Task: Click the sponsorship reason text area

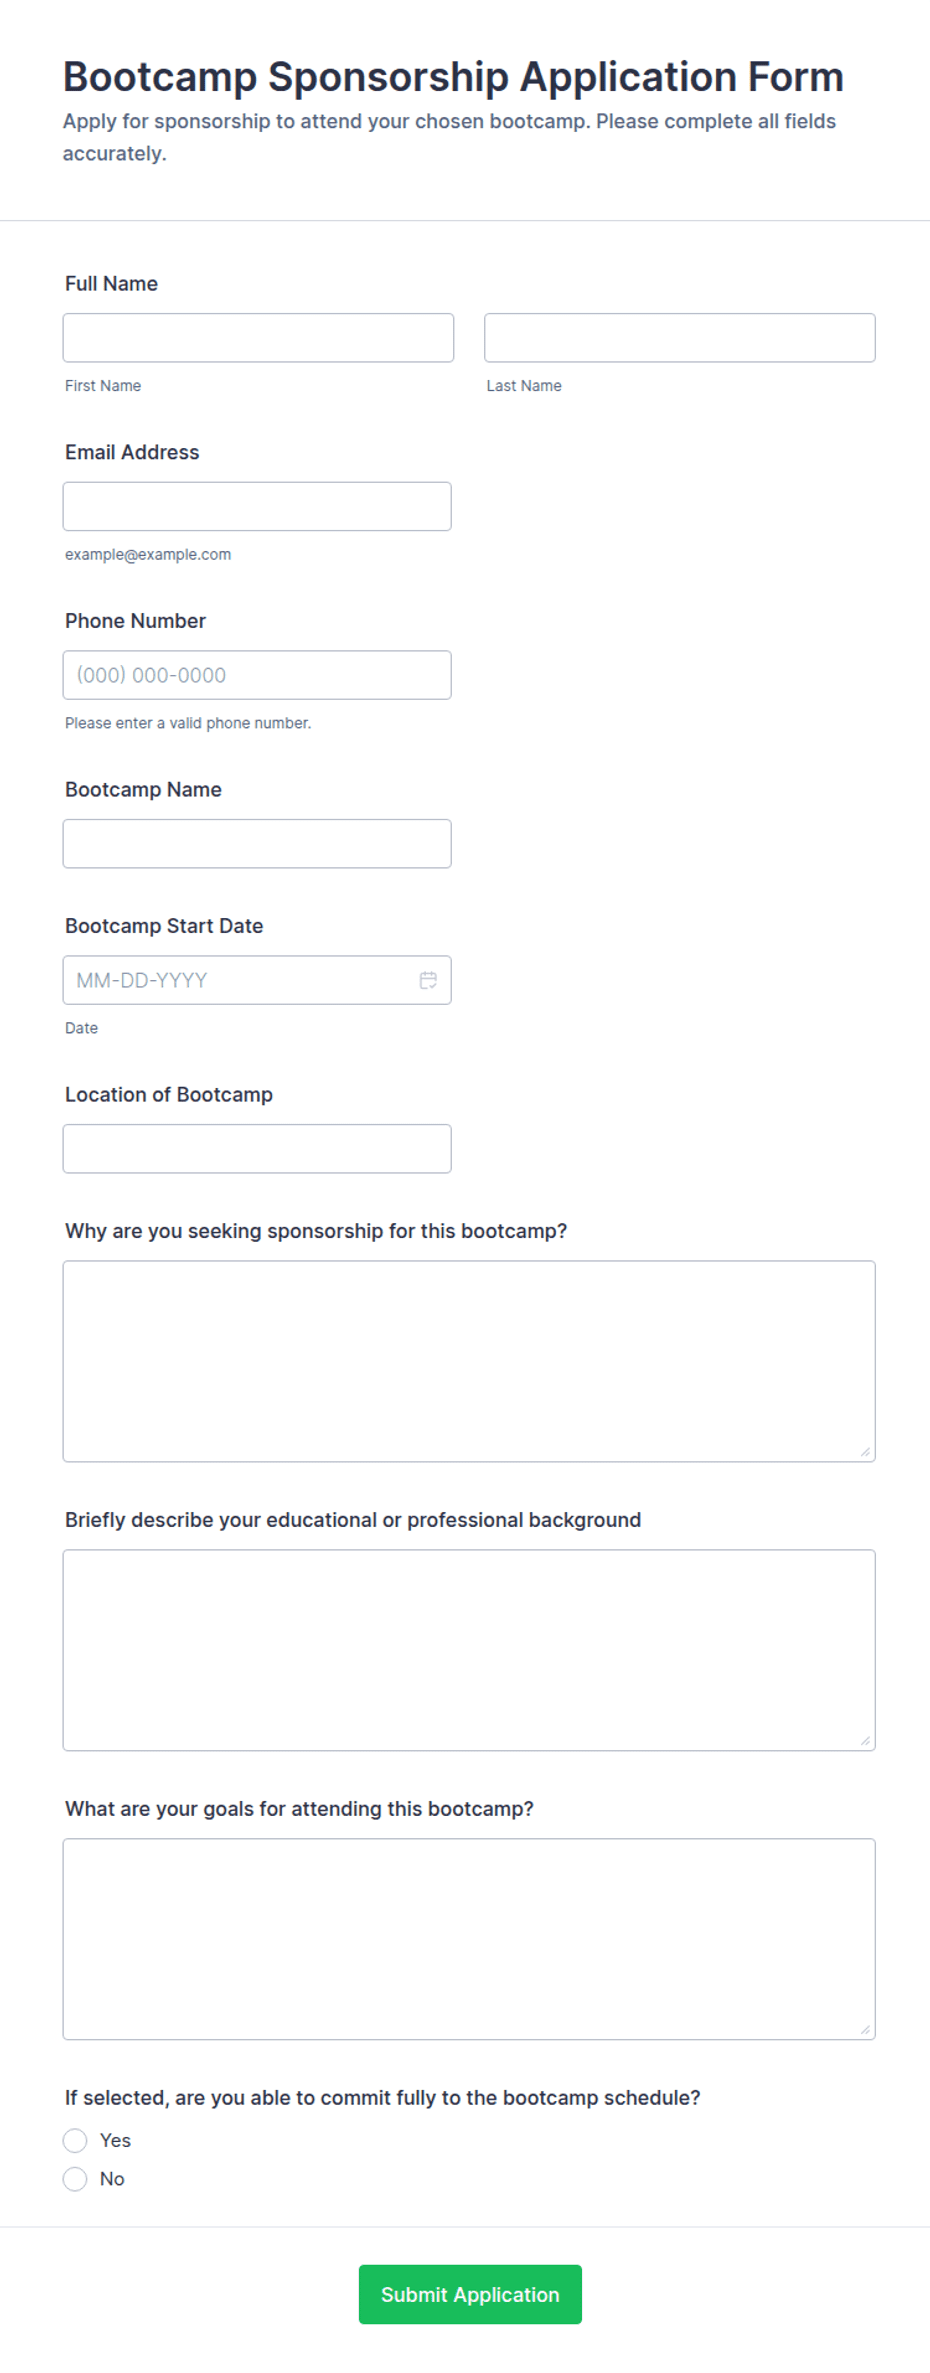Action: (469, 1361)
